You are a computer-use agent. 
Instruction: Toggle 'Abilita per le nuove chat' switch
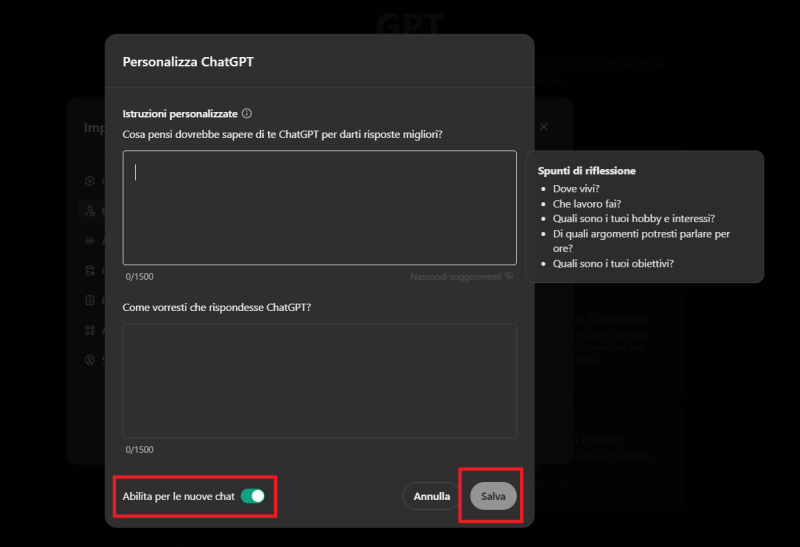coord(253,496)
